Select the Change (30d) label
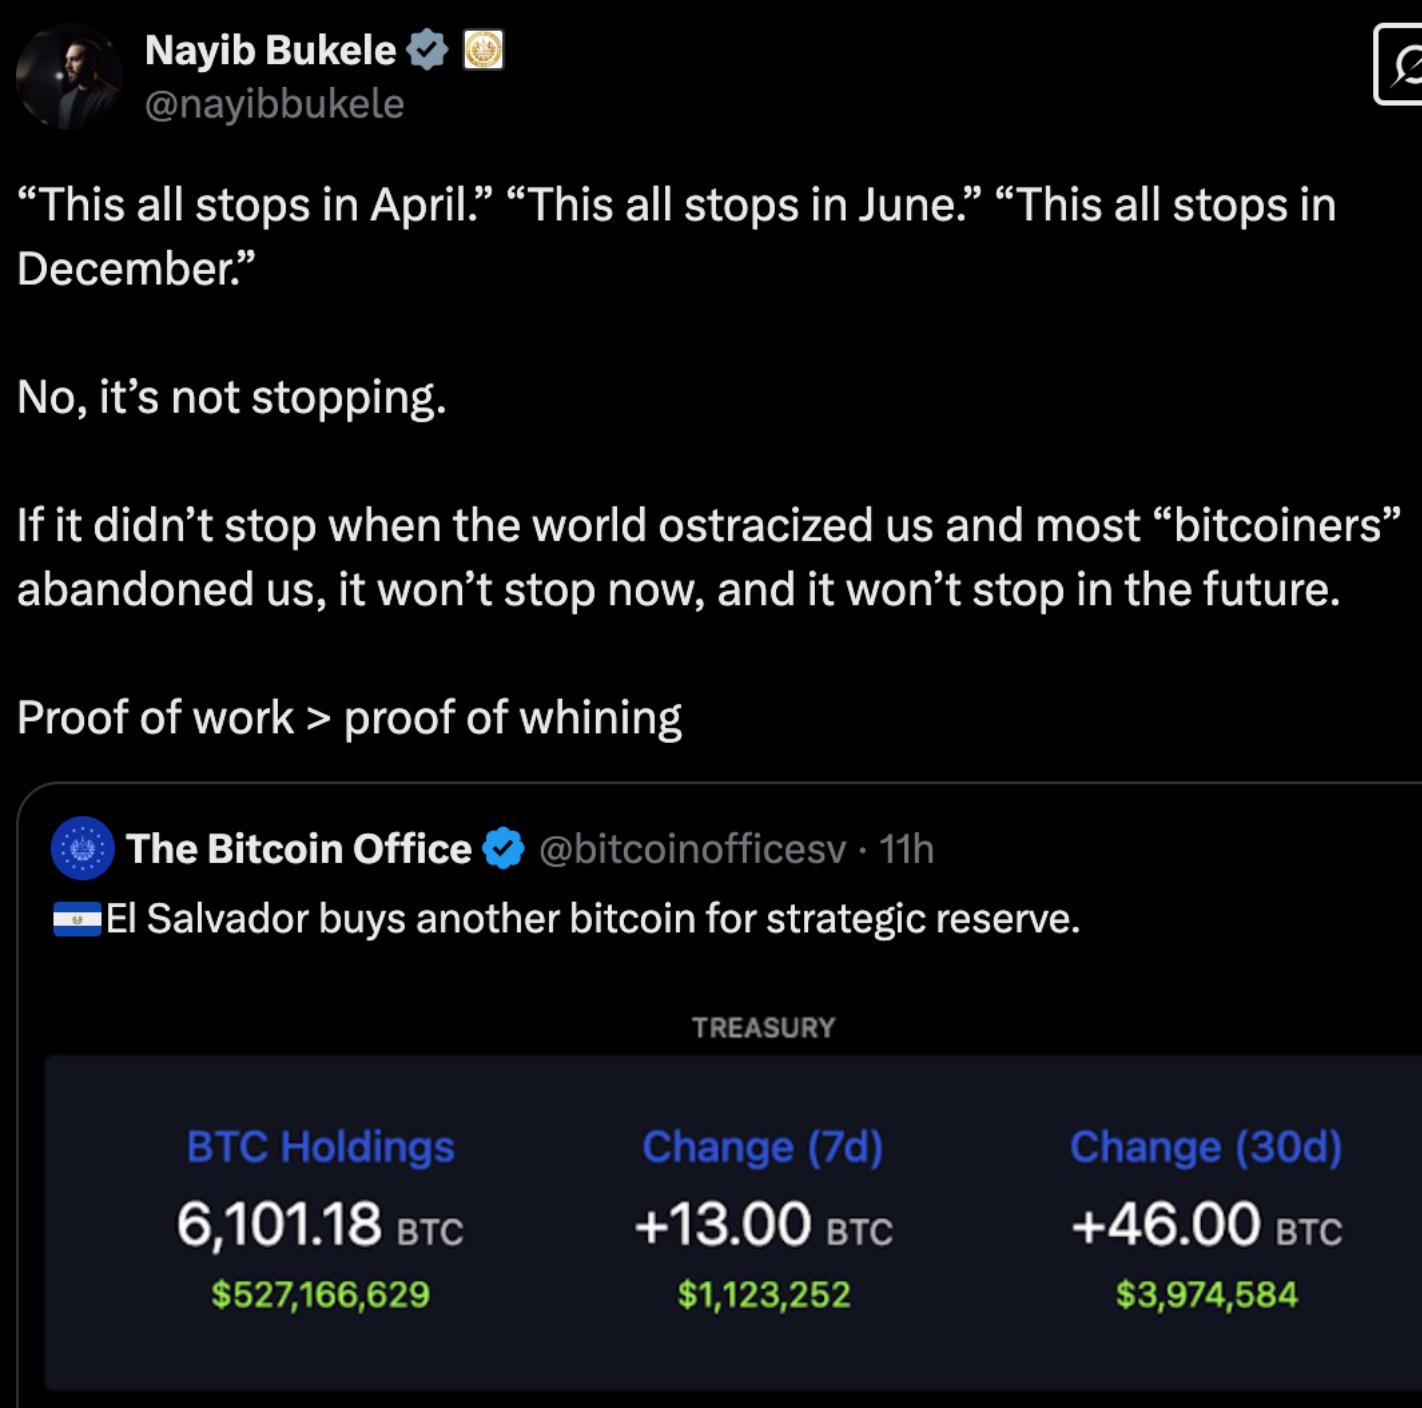The width and height of the screenshot is (1422, 1408). [x=1206, y=1147]
